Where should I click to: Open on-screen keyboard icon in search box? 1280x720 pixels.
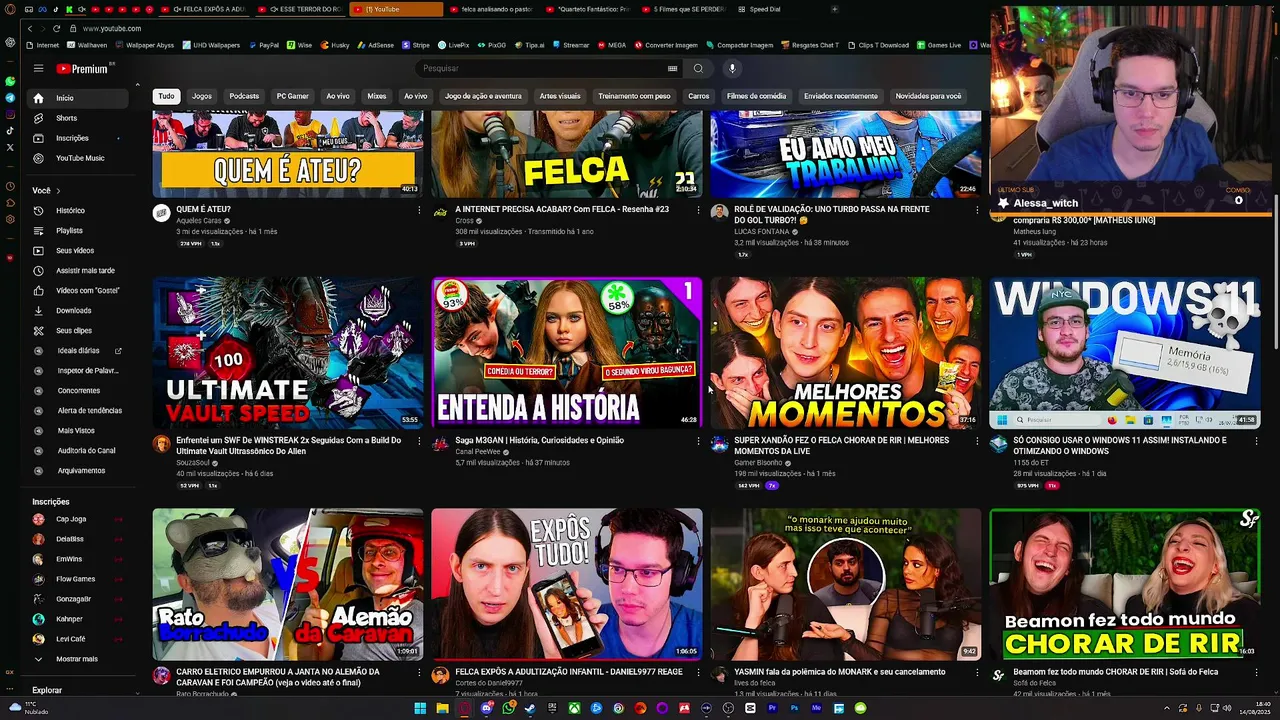click(x=672, y=68)
